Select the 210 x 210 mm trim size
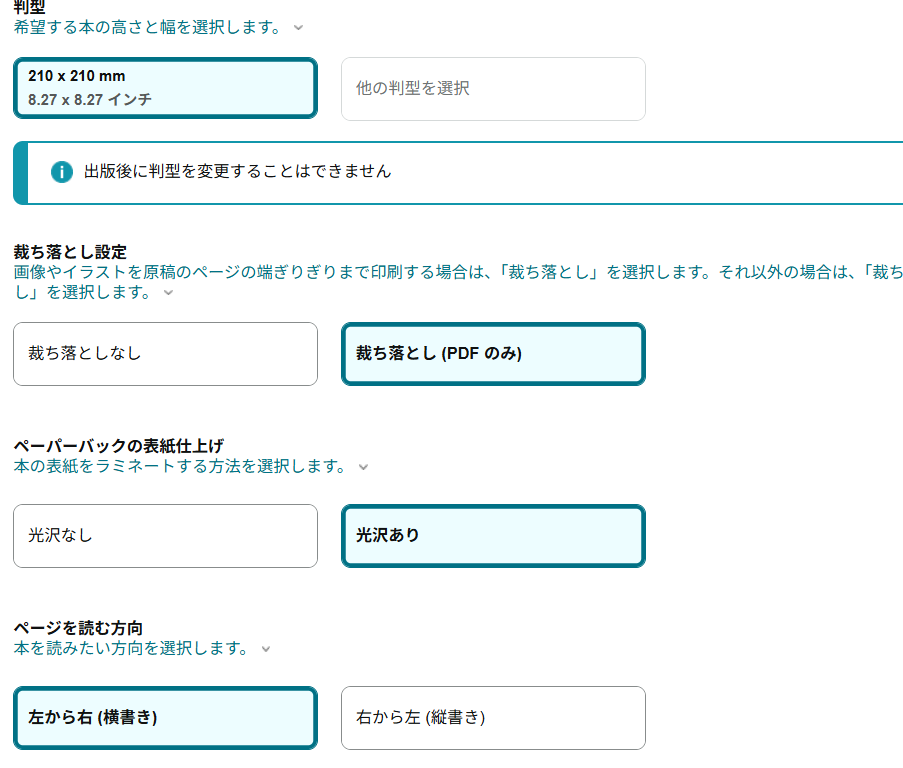The width and height of the screenshot is (903, 768). coord(165,88)
